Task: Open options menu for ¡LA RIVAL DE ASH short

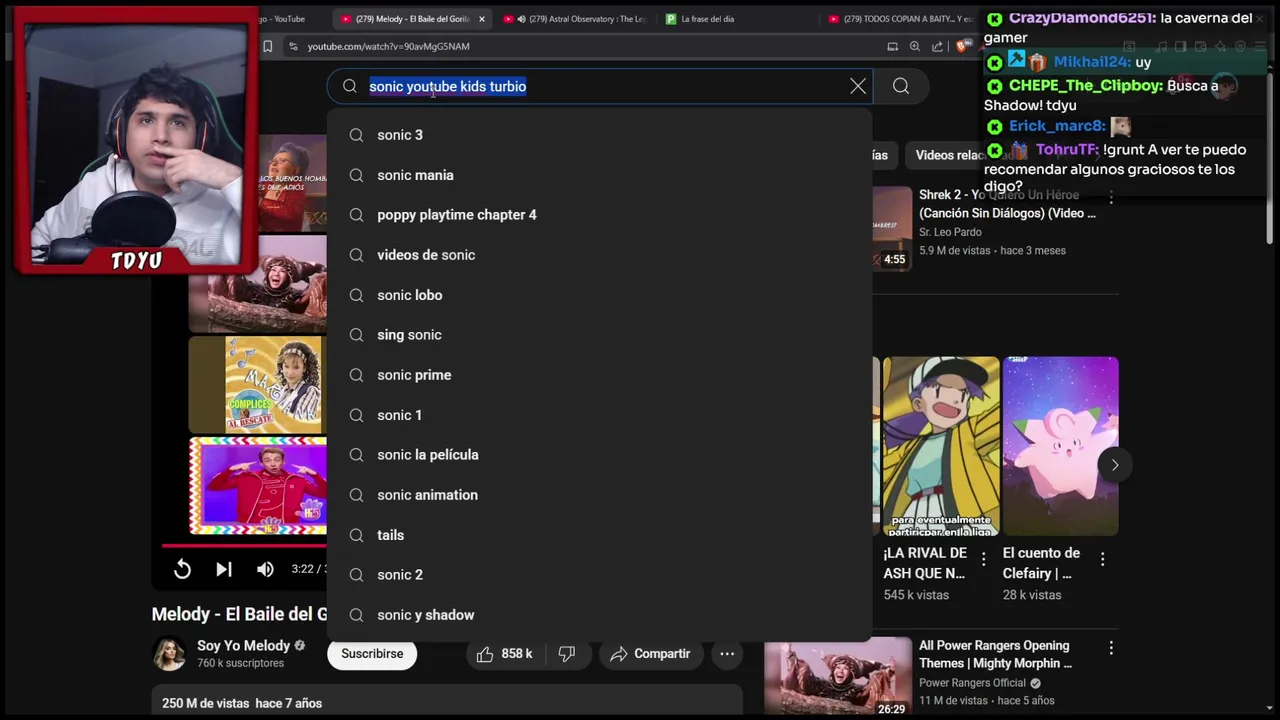Action: (x=983, y=560)
